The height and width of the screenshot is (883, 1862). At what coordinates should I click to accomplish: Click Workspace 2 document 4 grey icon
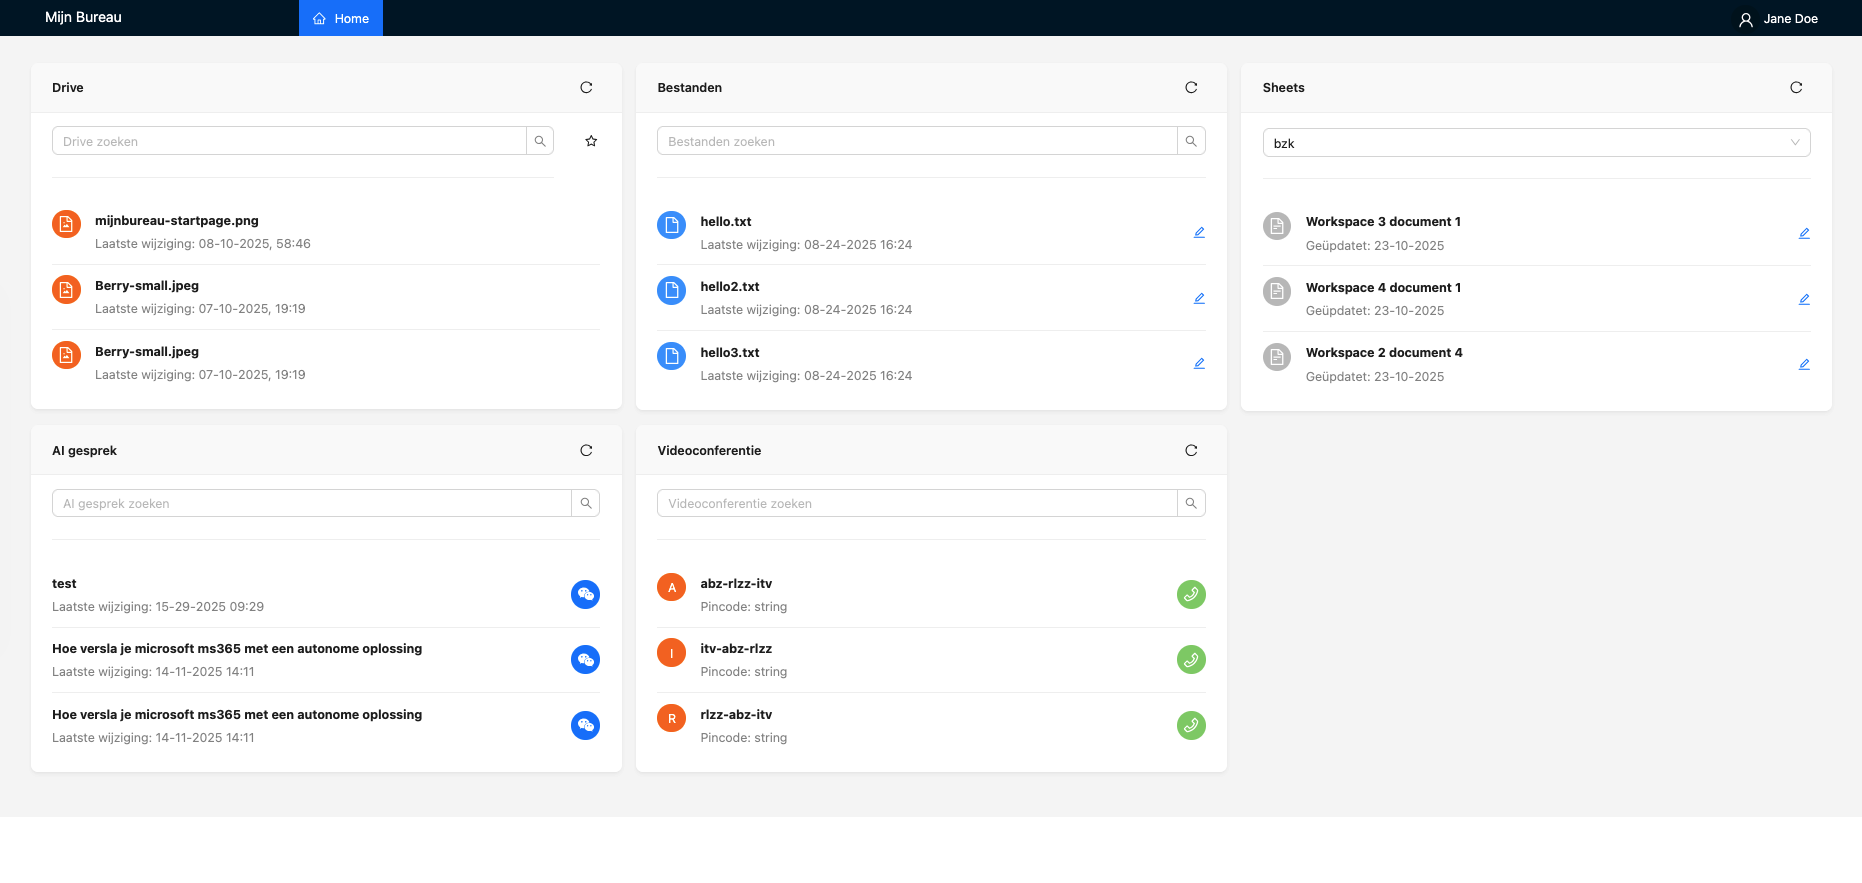1277,357
